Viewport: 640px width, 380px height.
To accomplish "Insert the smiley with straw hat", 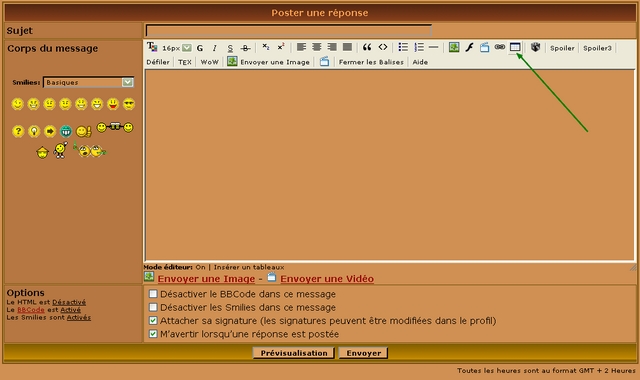I will click(42, 152).
